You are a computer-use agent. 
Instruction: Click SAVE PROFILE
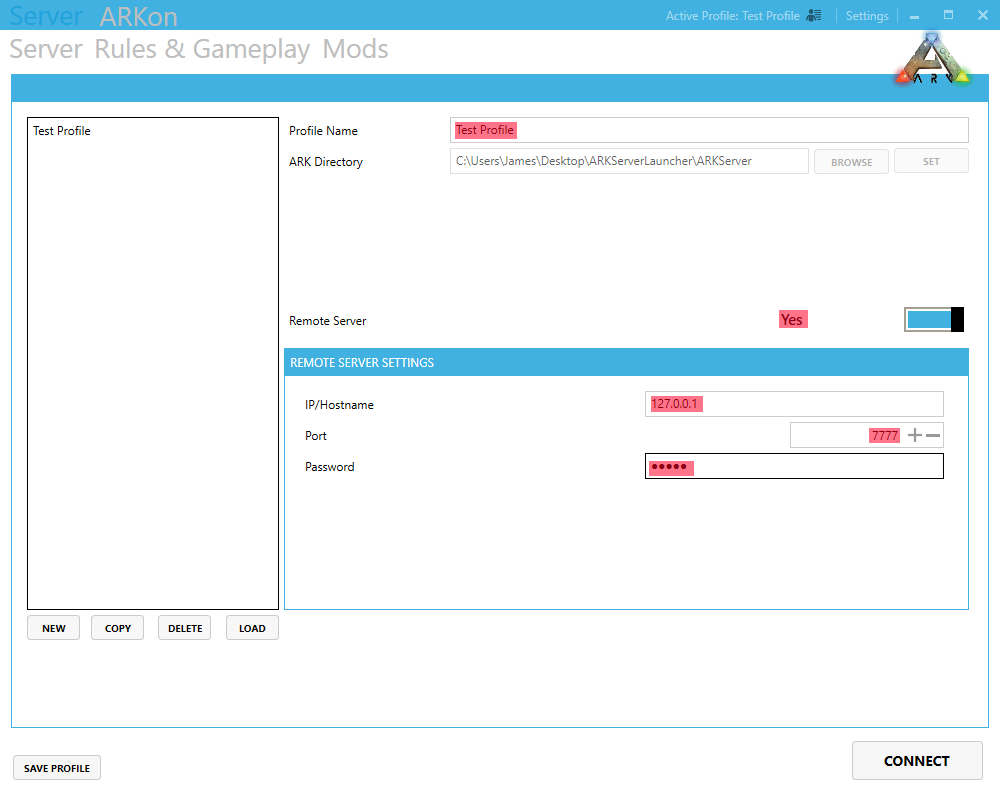click(x=56, y=767)
